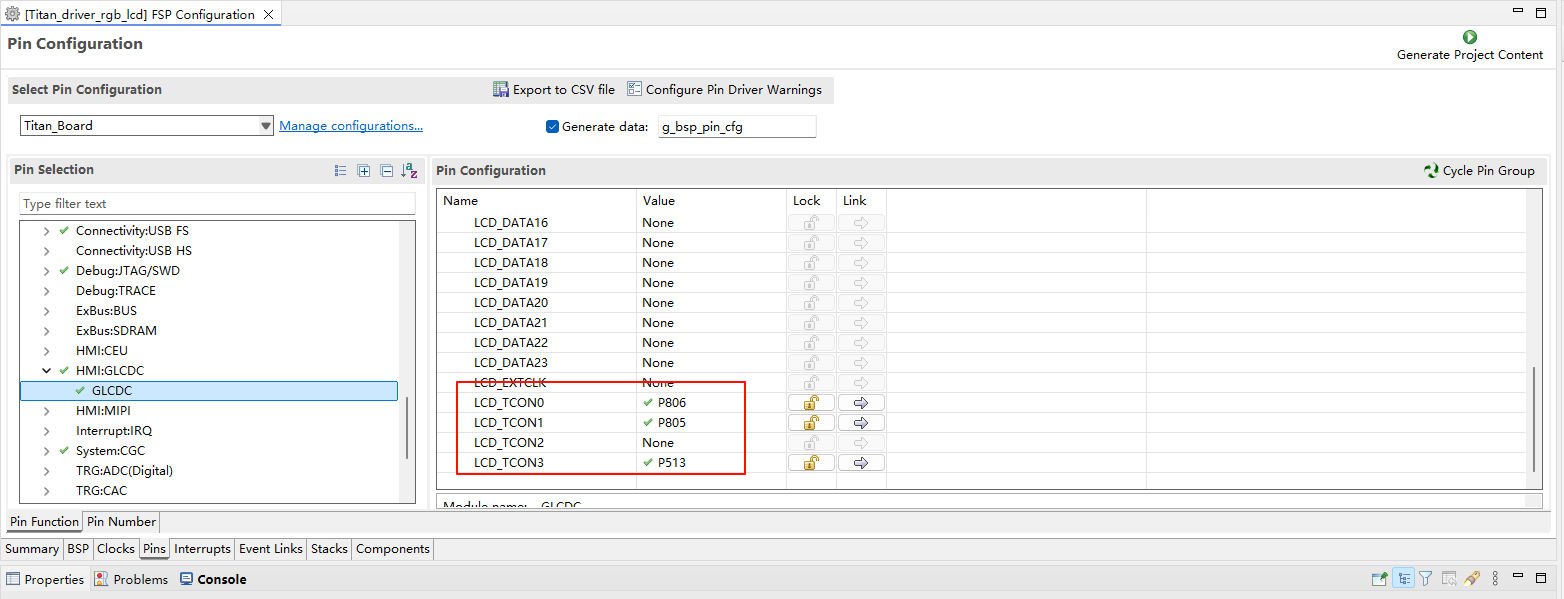Expand all nodes in Pin Selection

[x=364, y=171]
